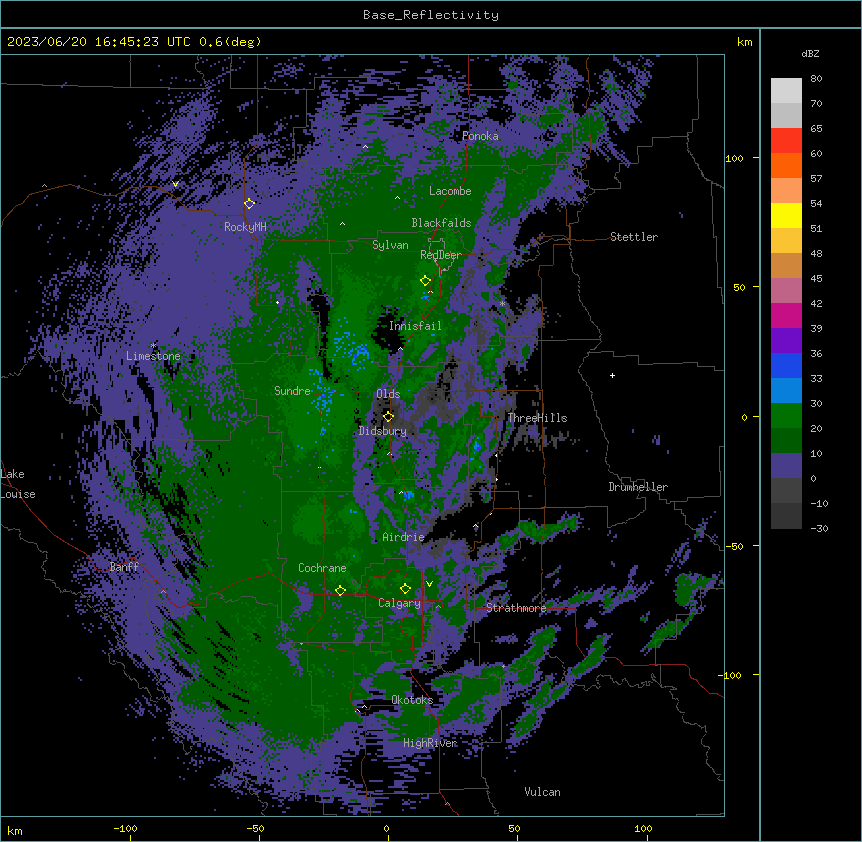This screenshot has height=842, width=862.
Task: Click the Olds label
Action: [x=388, y=394]
